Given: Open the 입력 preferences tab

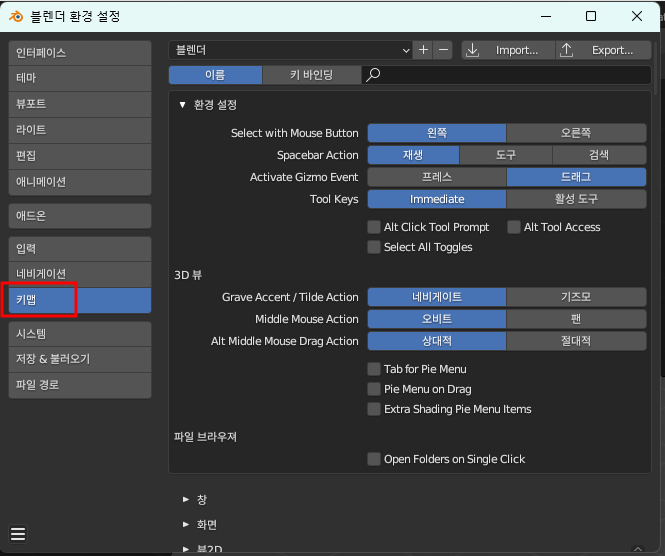Looking at the screenshot, I should tap(80, 249).
